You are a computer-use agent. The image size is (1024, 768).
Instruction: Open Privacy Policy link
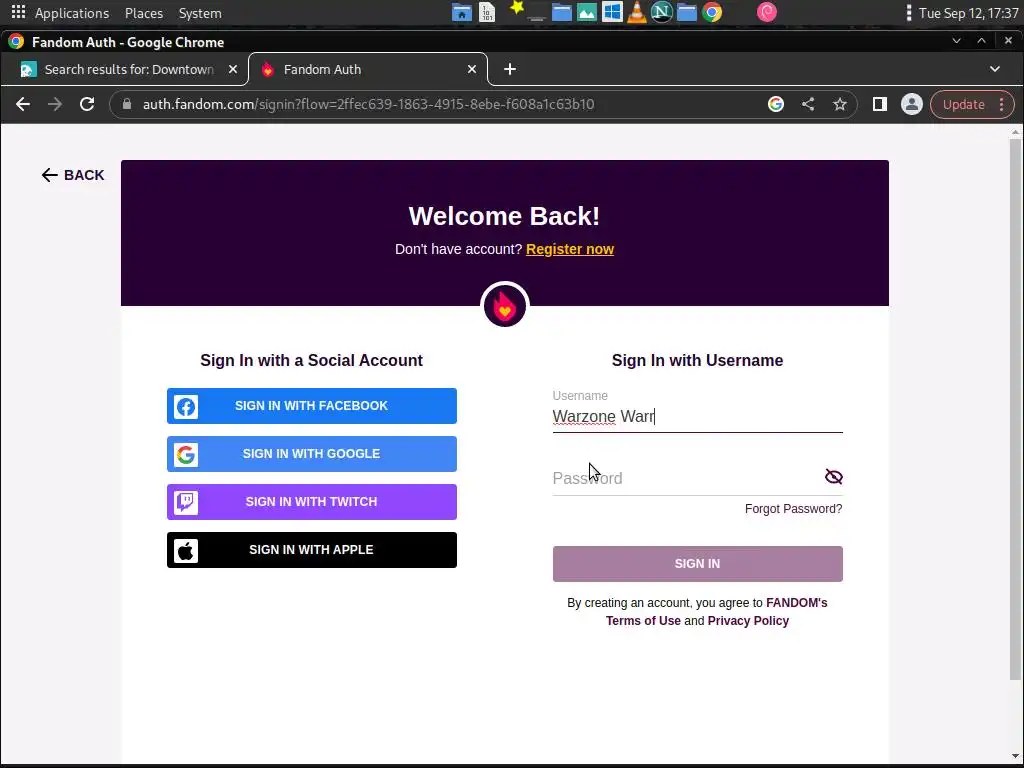pos(748,620)
